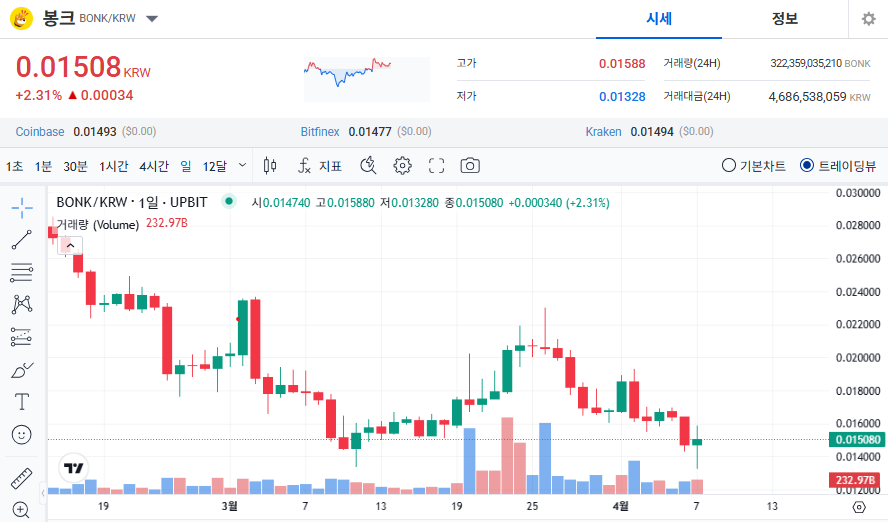Click the green market status dot
The image size is (888, 522).
click(229, 200)
